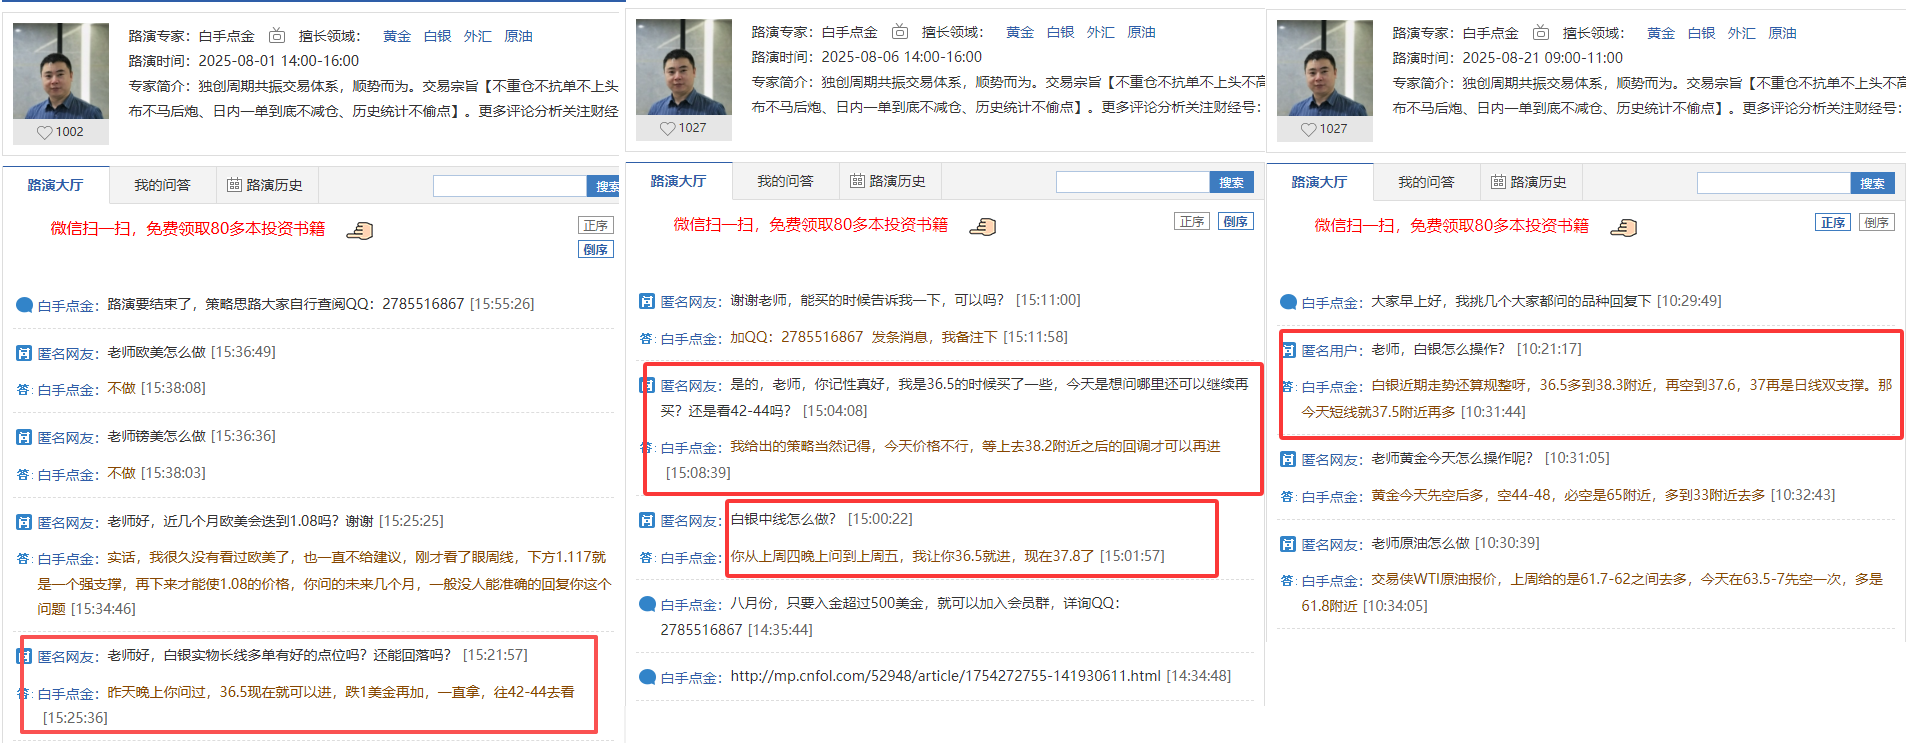Click the pointing hand icon in the 2025-08-06 panel
The width and height of the screenshot is (1914, 743).
pyautogui.click(x=983, y=227)
